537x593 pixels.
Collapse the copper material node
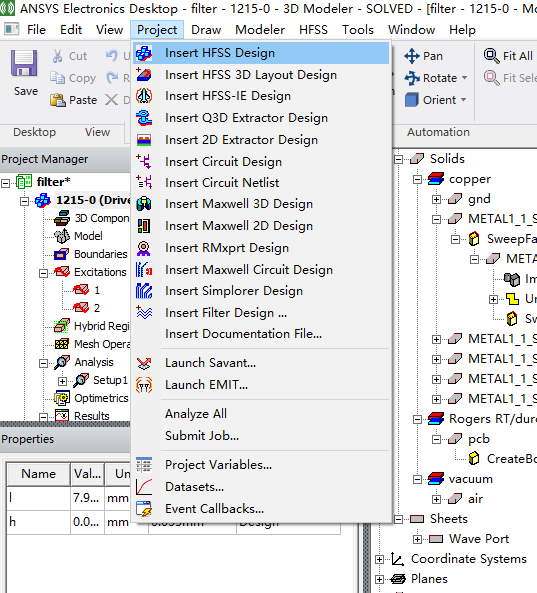click(417, 180)
